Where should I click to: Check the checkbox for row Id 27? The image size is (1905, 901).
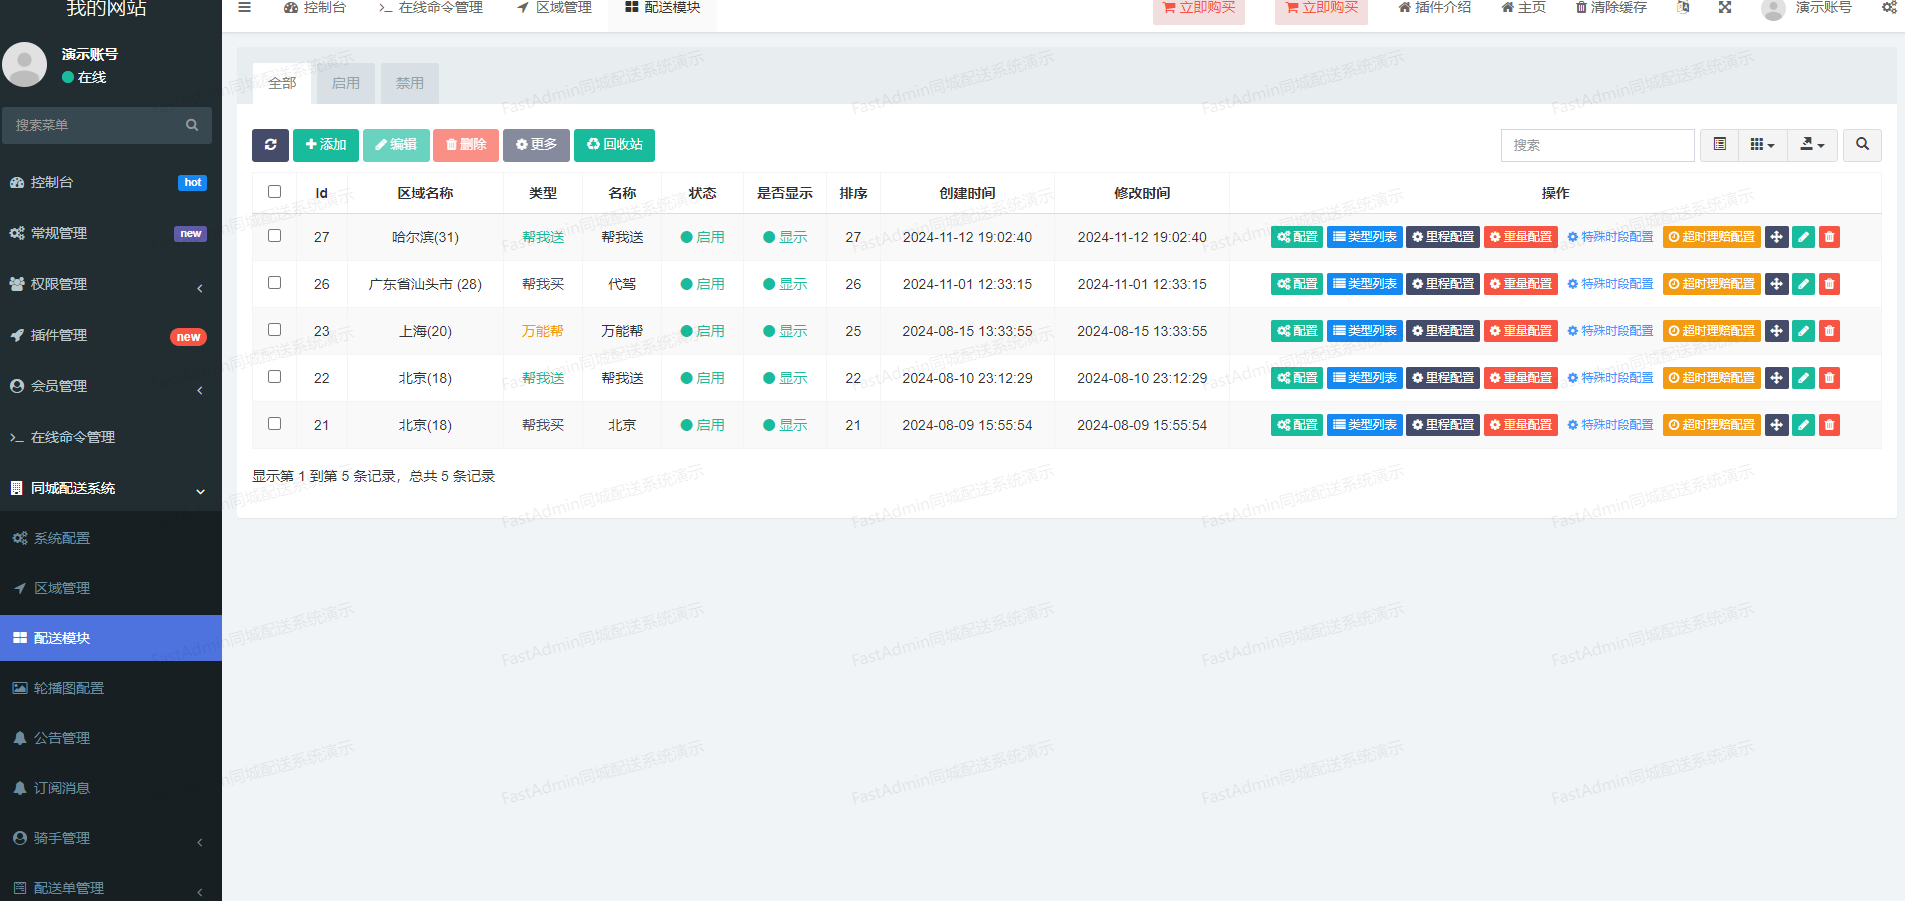[275, 236]
